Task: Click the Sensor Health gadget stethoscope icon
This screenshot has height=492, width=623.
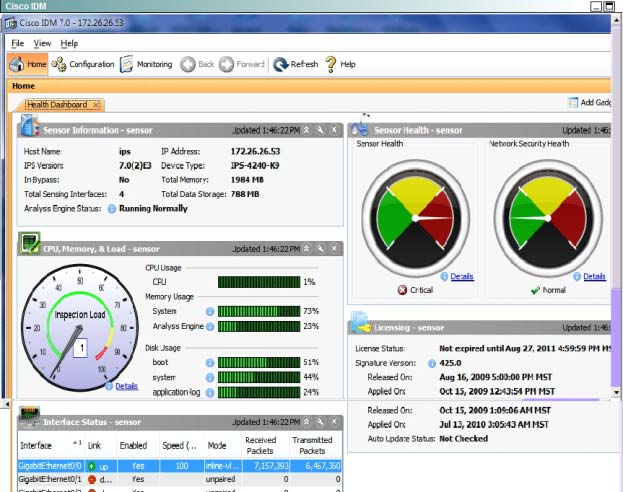Action: point(361,125)
